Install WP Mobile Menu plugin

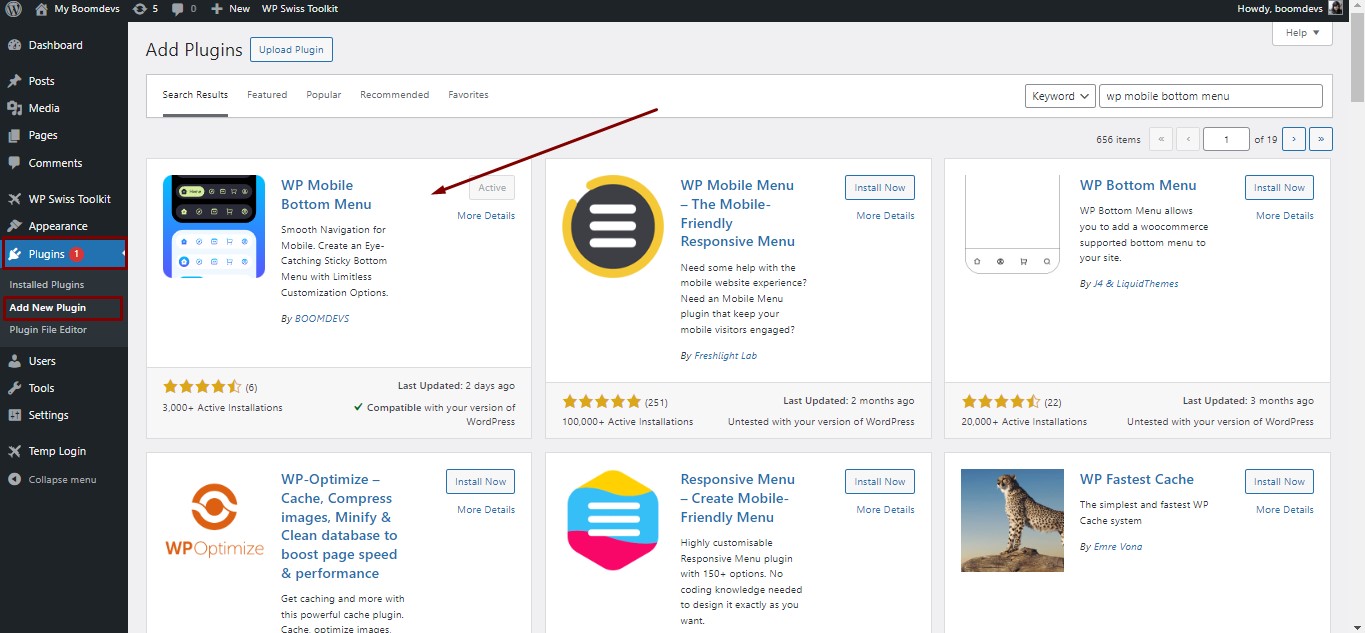(x=880, y=187)
